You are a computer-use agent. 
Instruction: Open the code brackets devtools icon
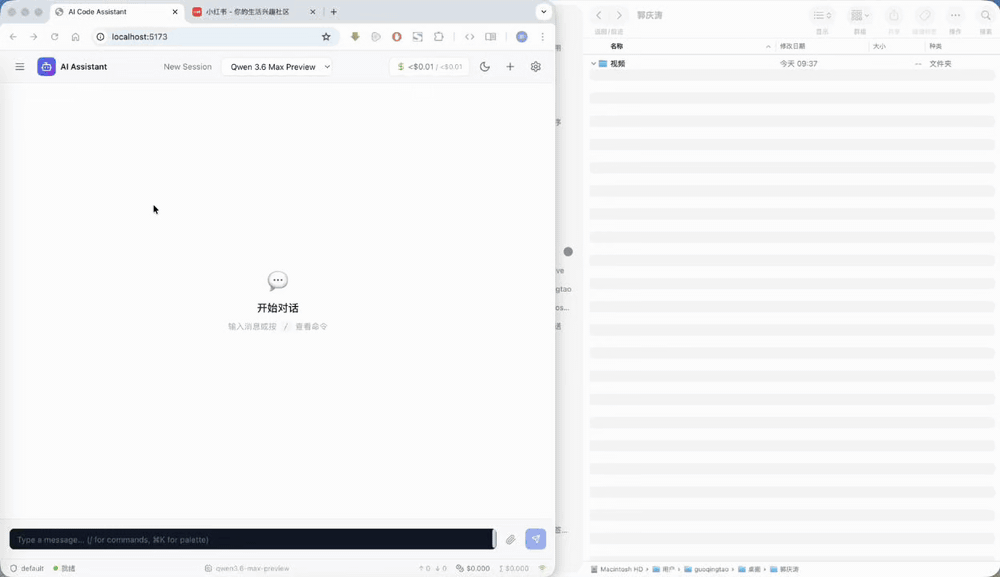(469, 37)
